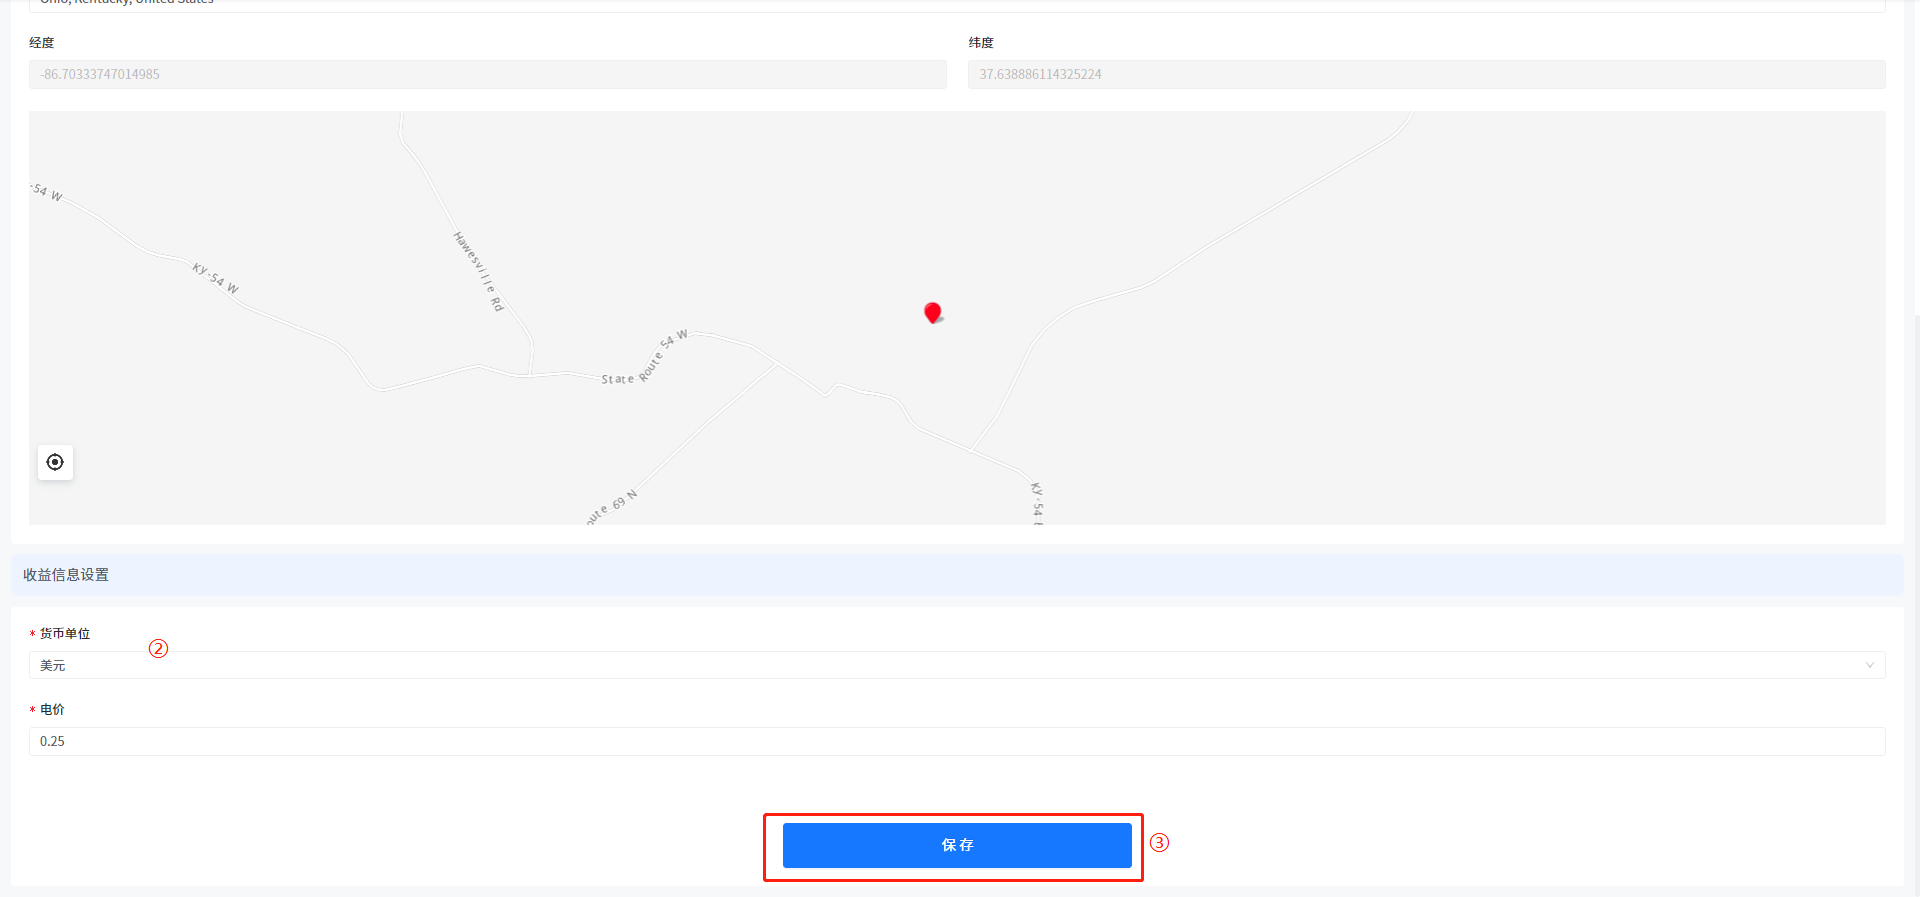
Task: Click the 收益信息设置 section header
Action: (x=66, y=575)
